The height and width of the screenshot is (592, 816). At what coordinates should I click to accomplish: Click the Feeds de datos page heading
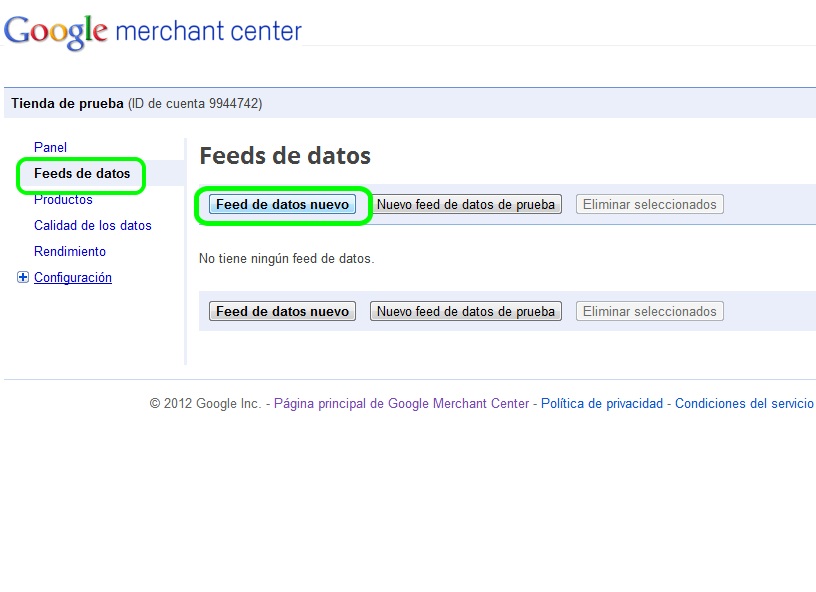pos(285,156)
